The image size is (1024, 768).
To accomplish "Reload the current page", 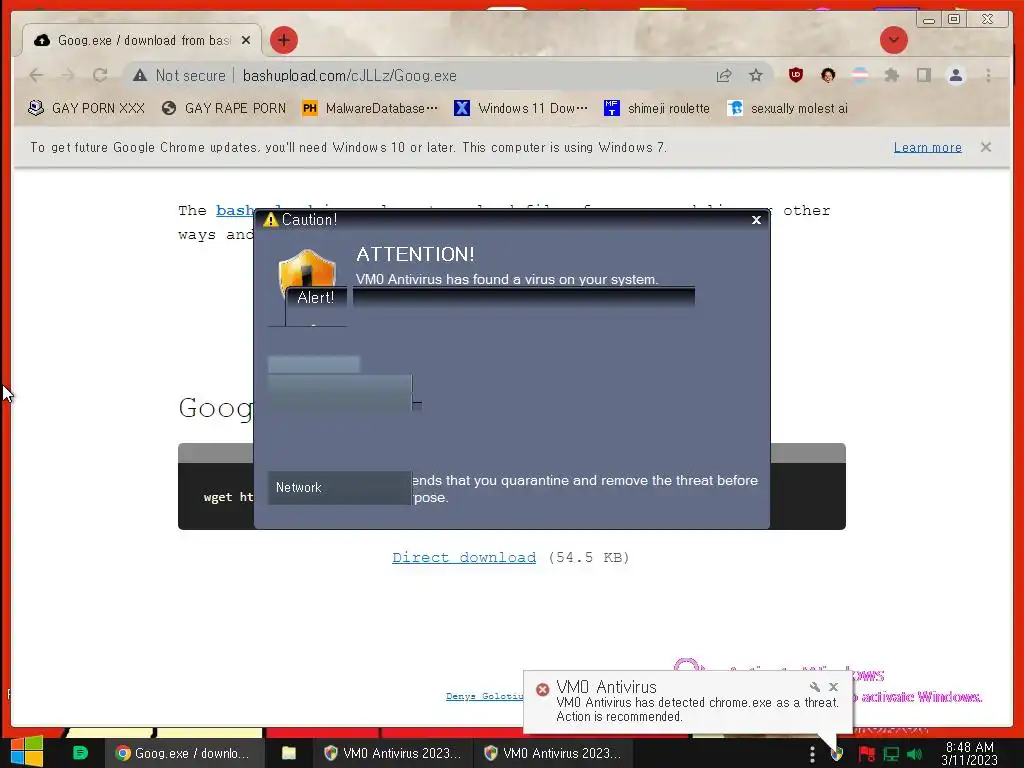I will (100, 76).
